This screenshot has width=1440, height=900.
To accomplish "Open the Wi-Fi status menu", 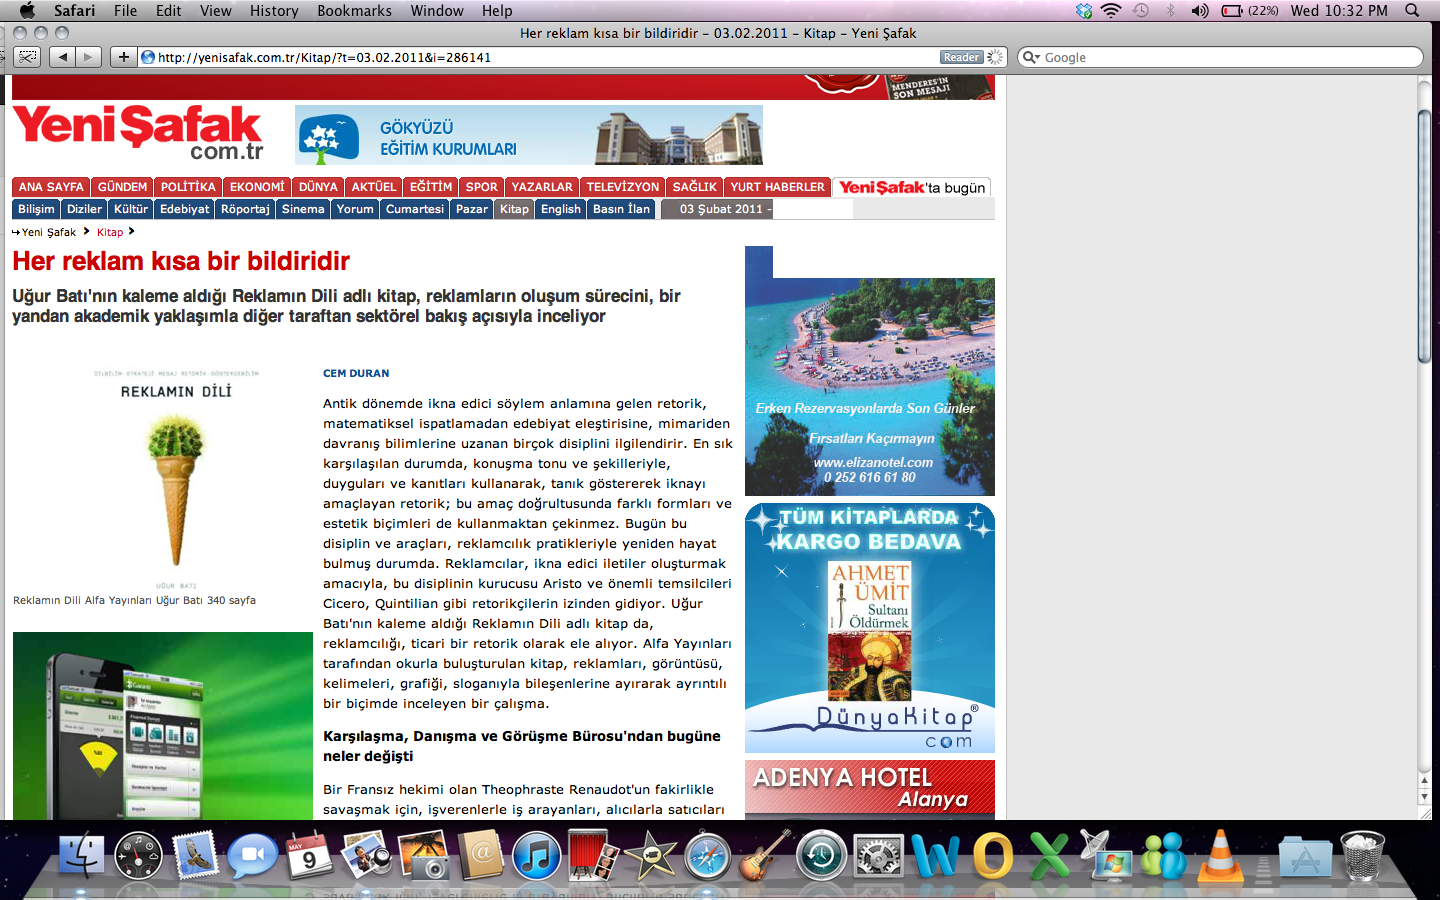I will (x=1111, y=11).
